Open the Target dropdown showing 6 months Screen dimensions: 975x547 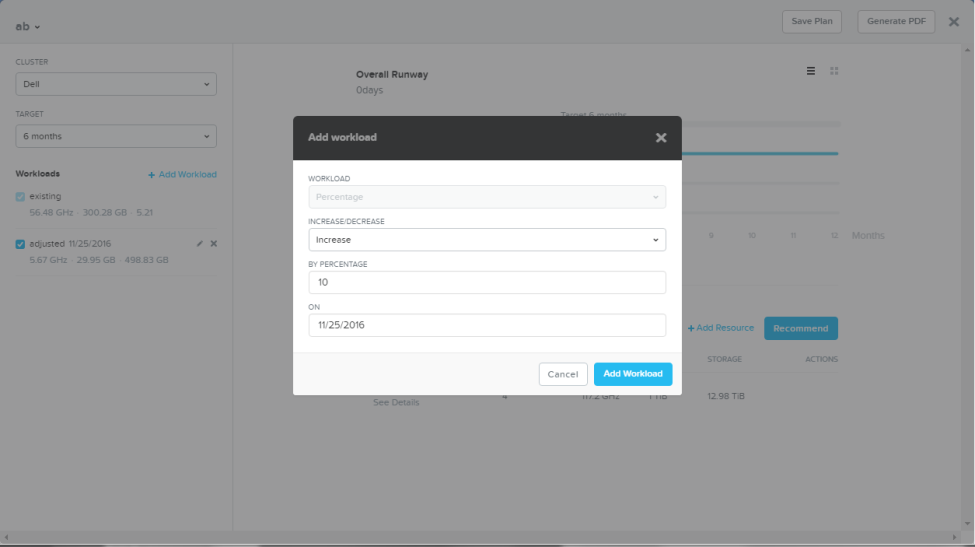(x=116, y=136)
